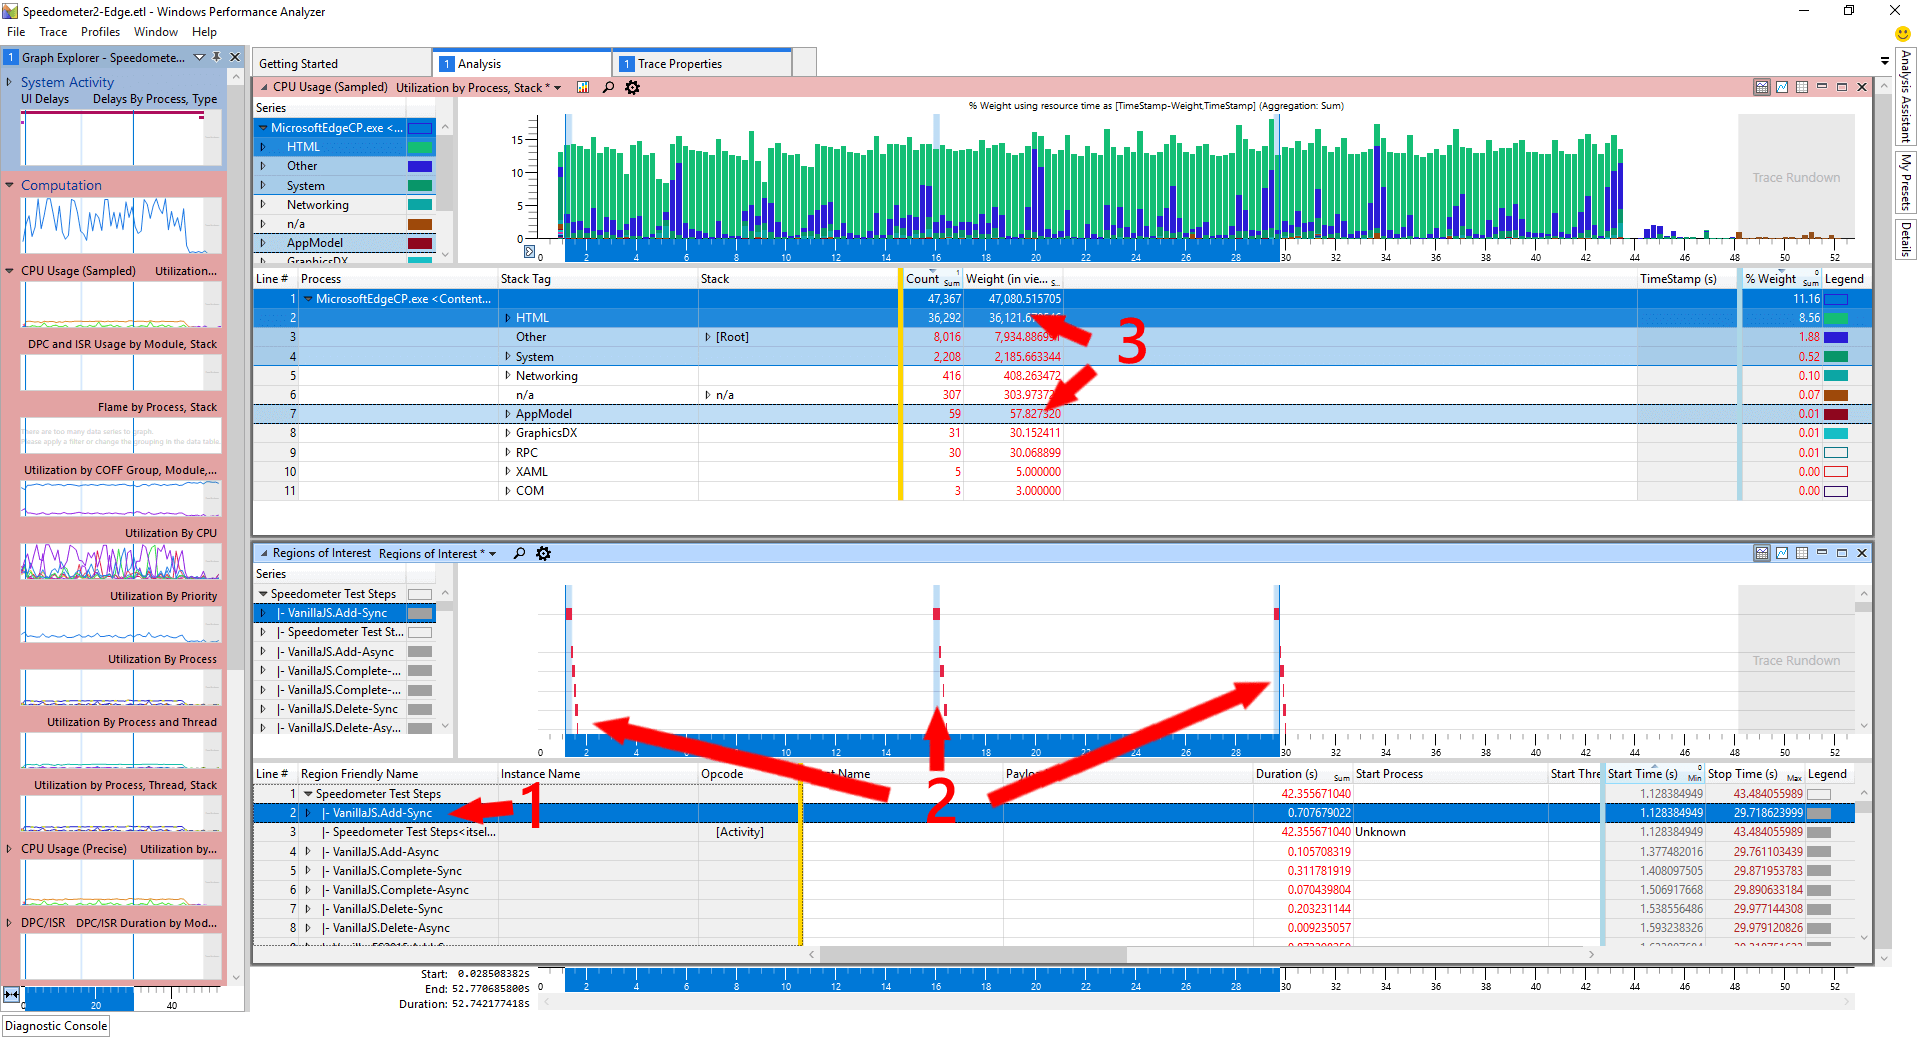This screenshot has height=1040, width=1920.
Task: Minimize the Regions of Interest graph pane
Action: tap(1822, 552)
